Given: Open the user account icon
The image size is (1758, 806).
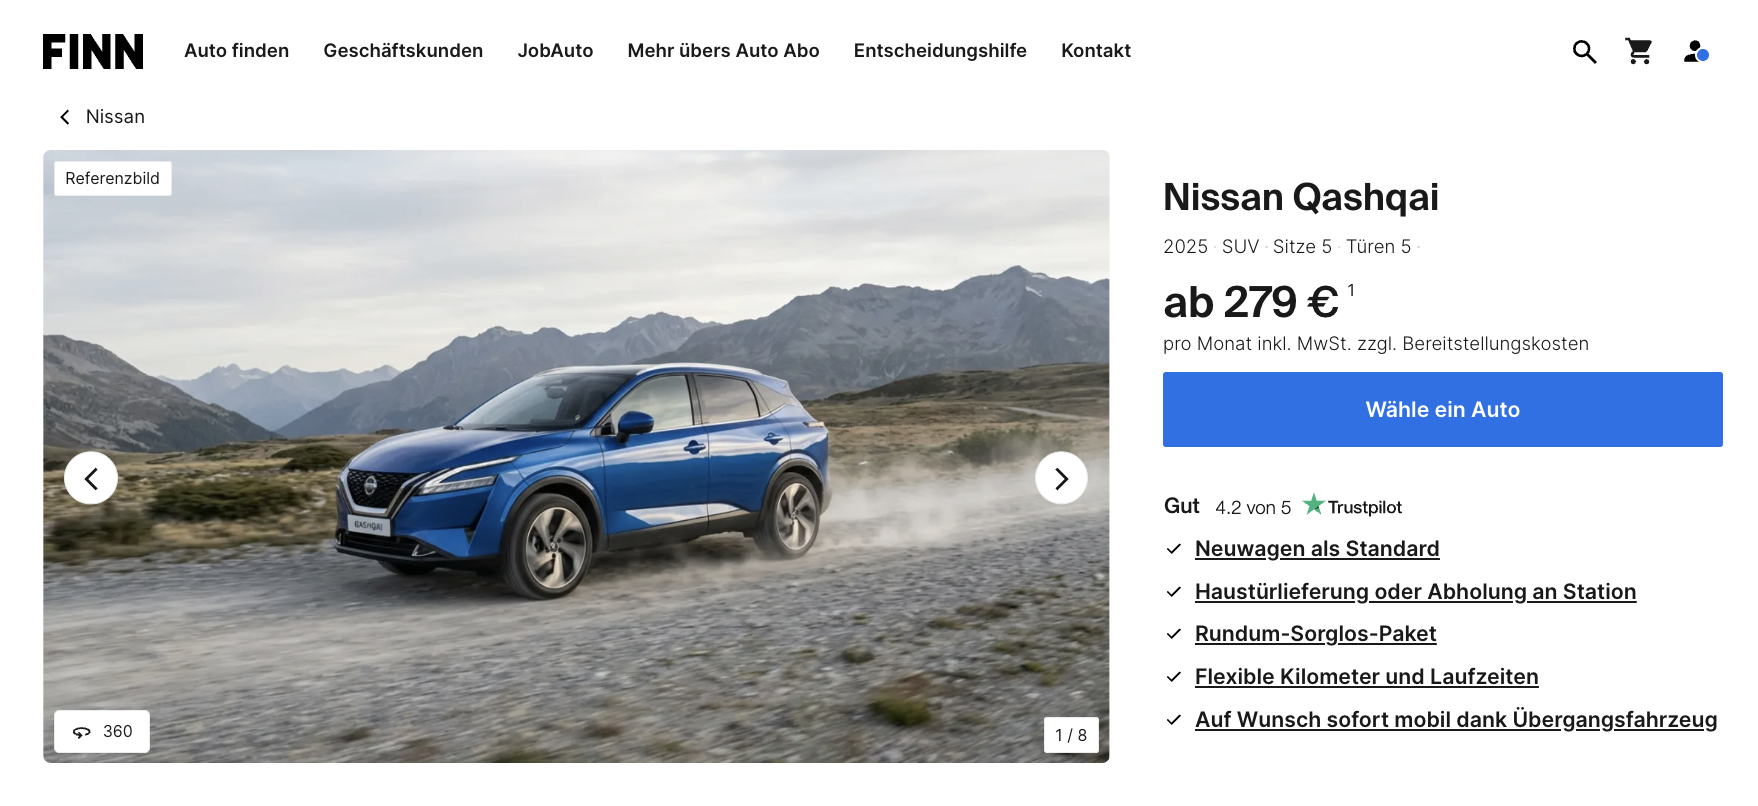Looking at the screenshot, I should [x=1695, y=51].
